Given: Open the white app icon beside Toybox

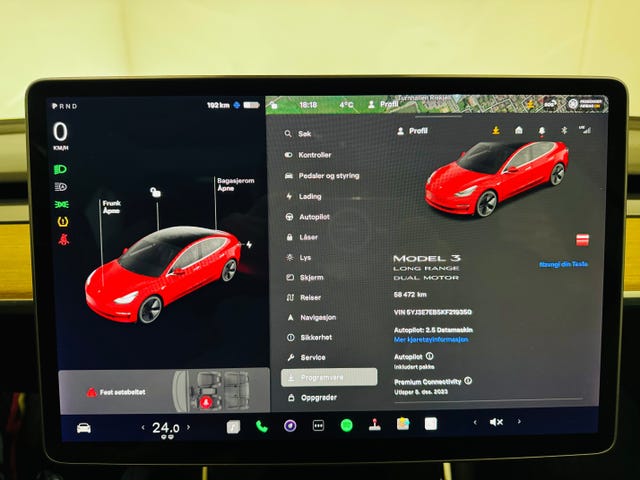Looking at the screenshot, I should (431, 424).
